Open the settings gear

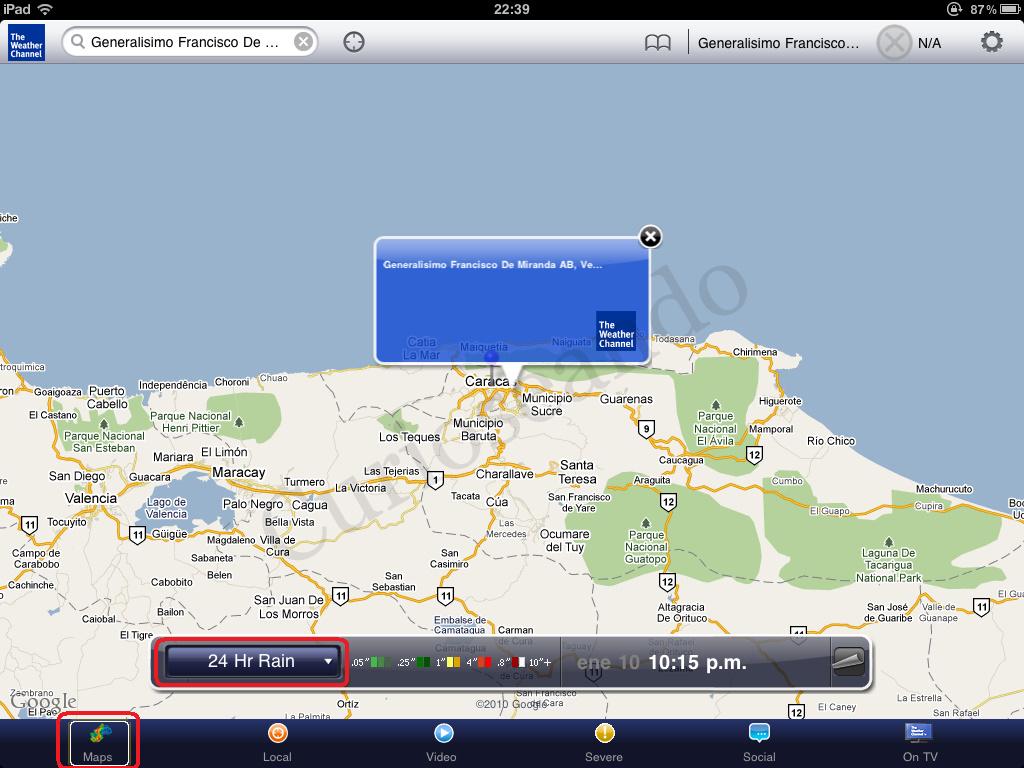click(993, 42)
